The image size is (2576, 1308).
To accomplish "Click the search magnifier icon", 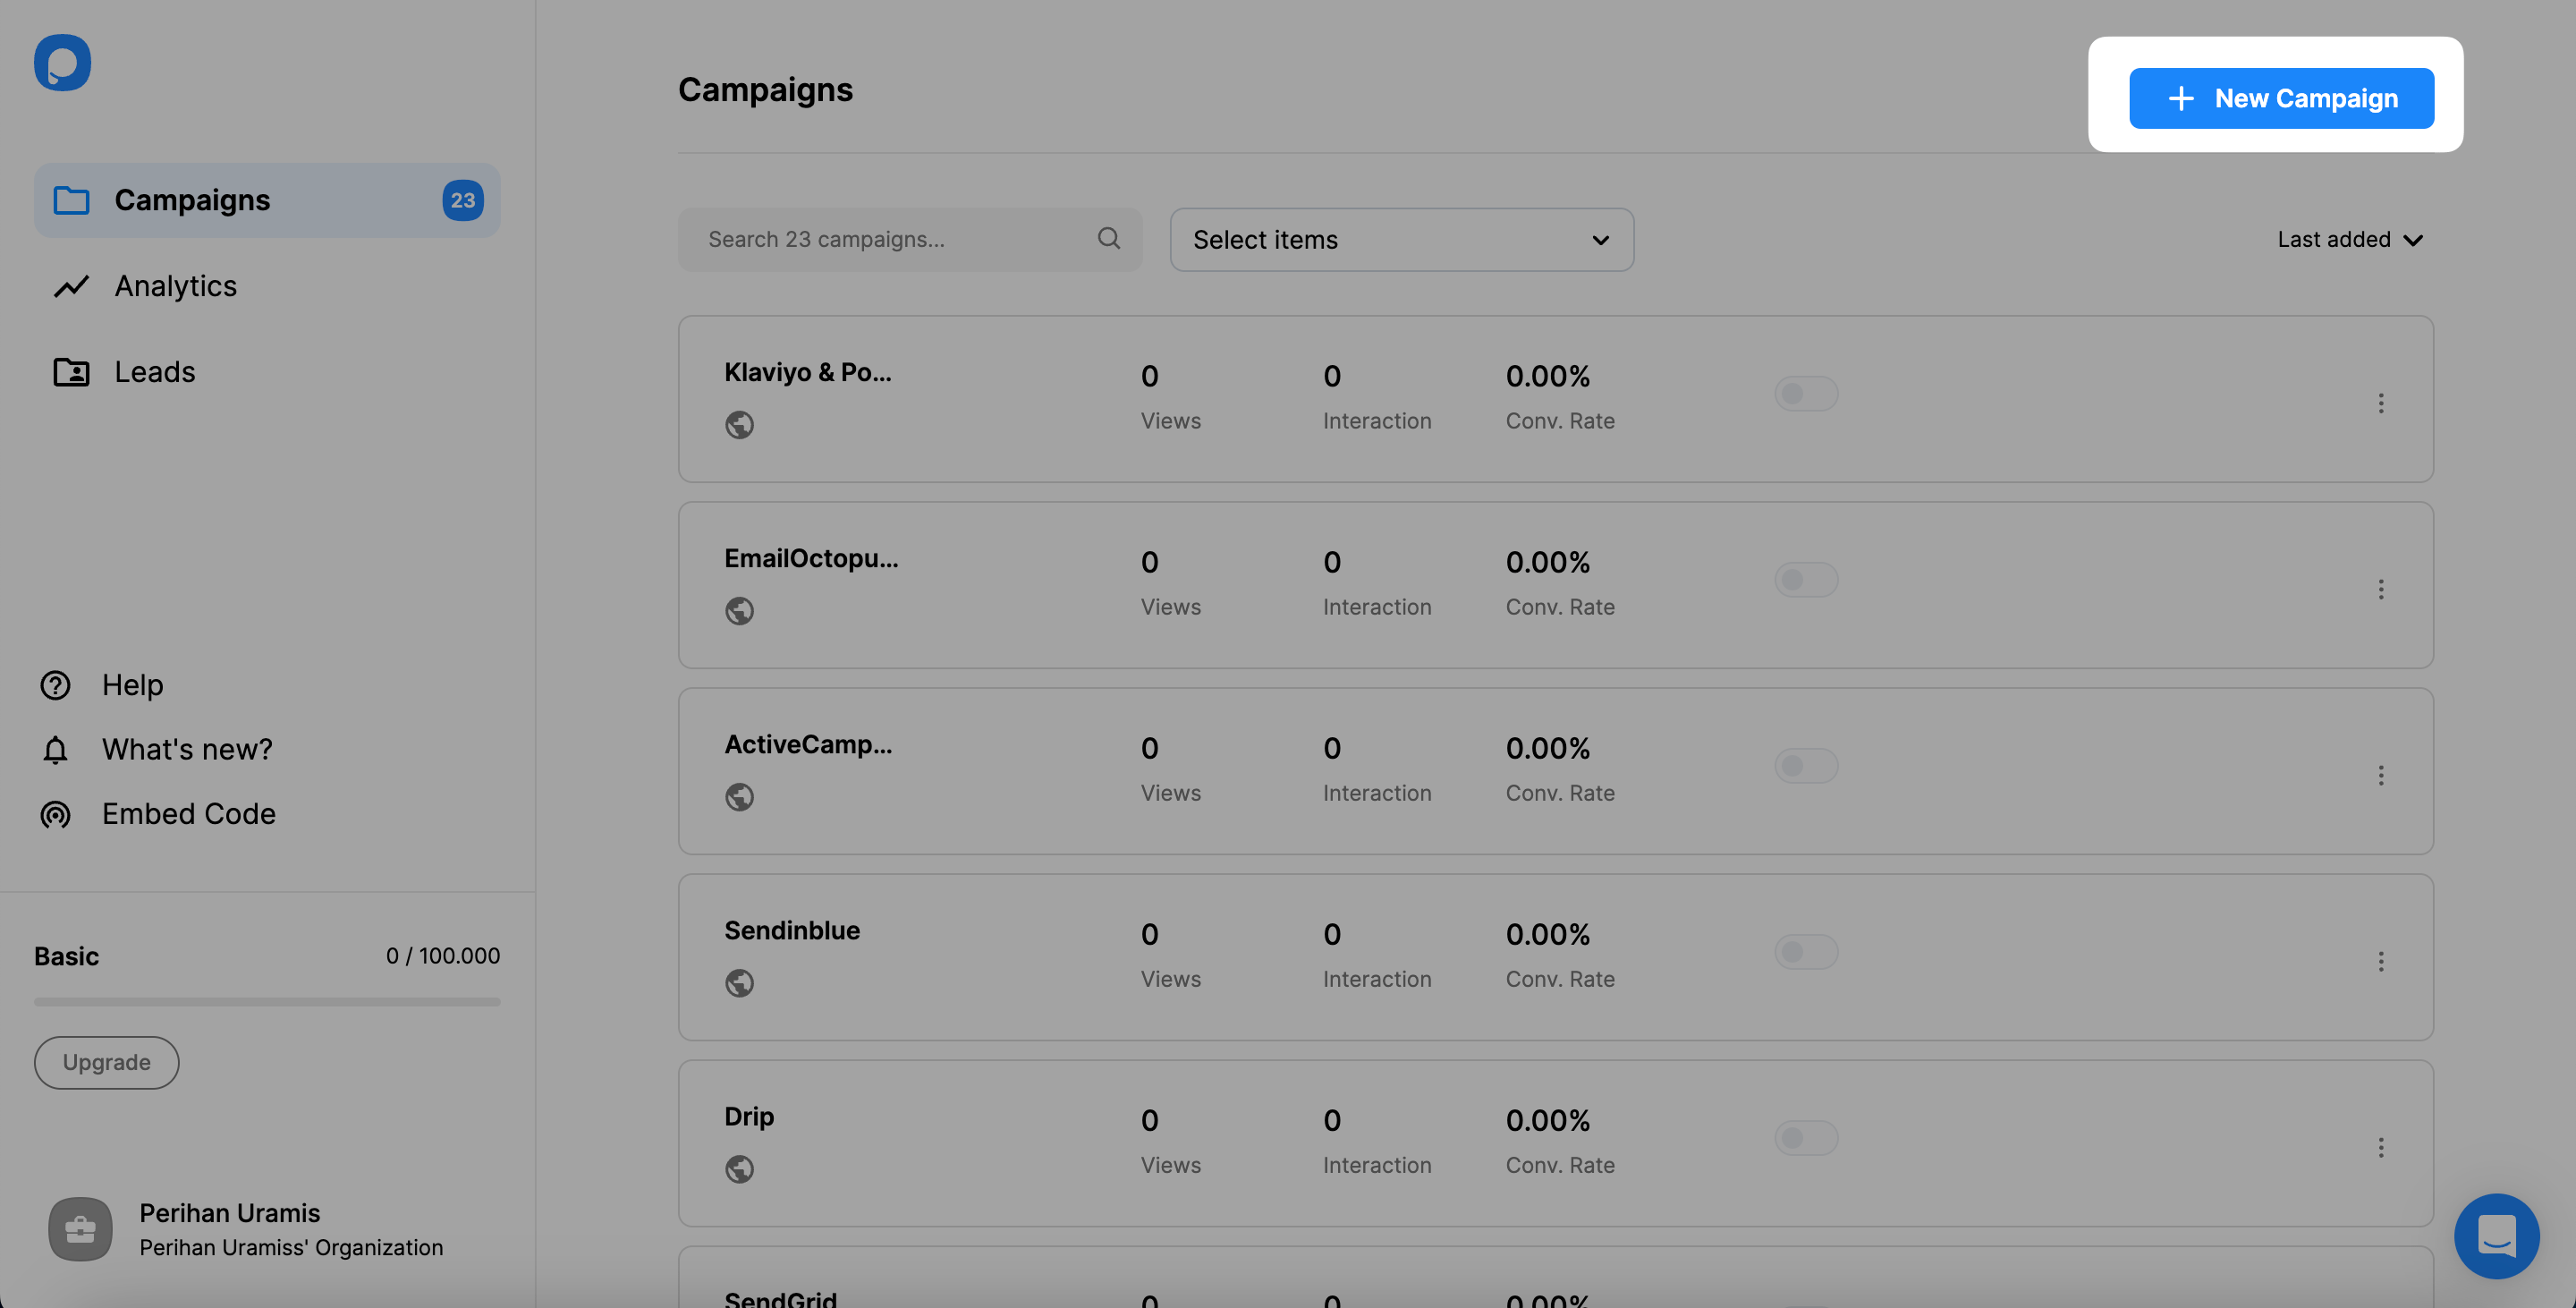I will click(x=1108, y=238).
